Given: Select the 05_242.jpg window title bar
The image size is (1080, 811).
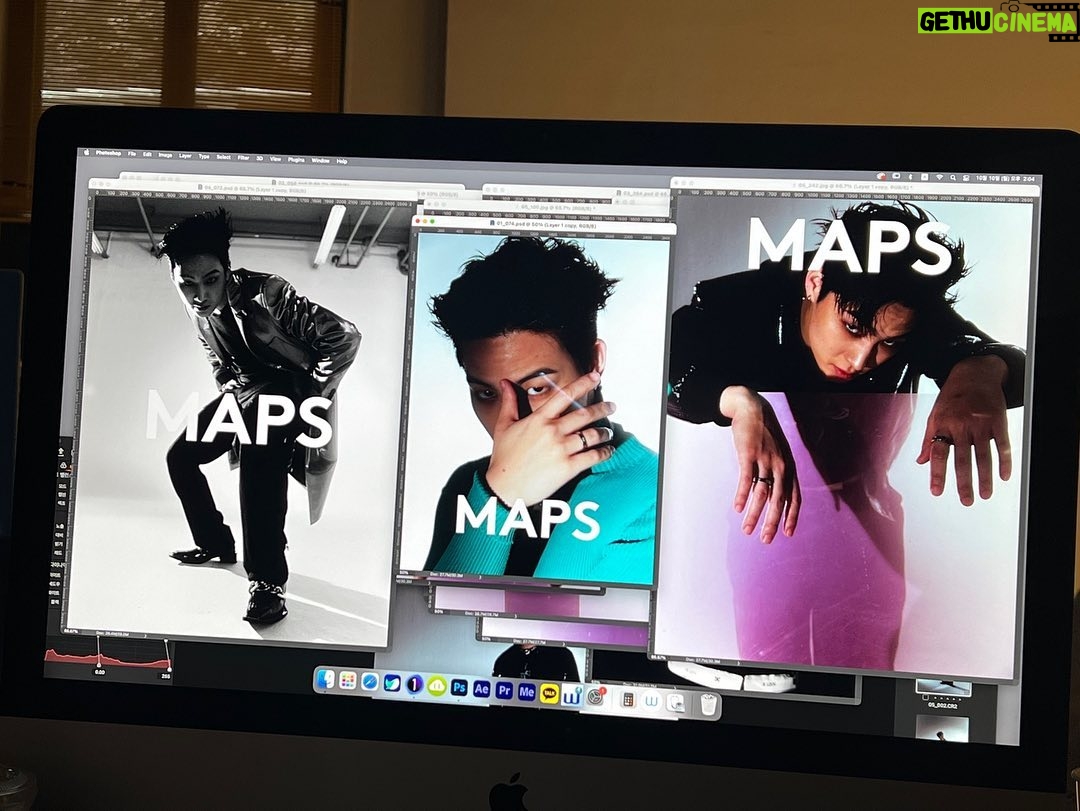Looking at the screenshot, I should tap(854, 186).
